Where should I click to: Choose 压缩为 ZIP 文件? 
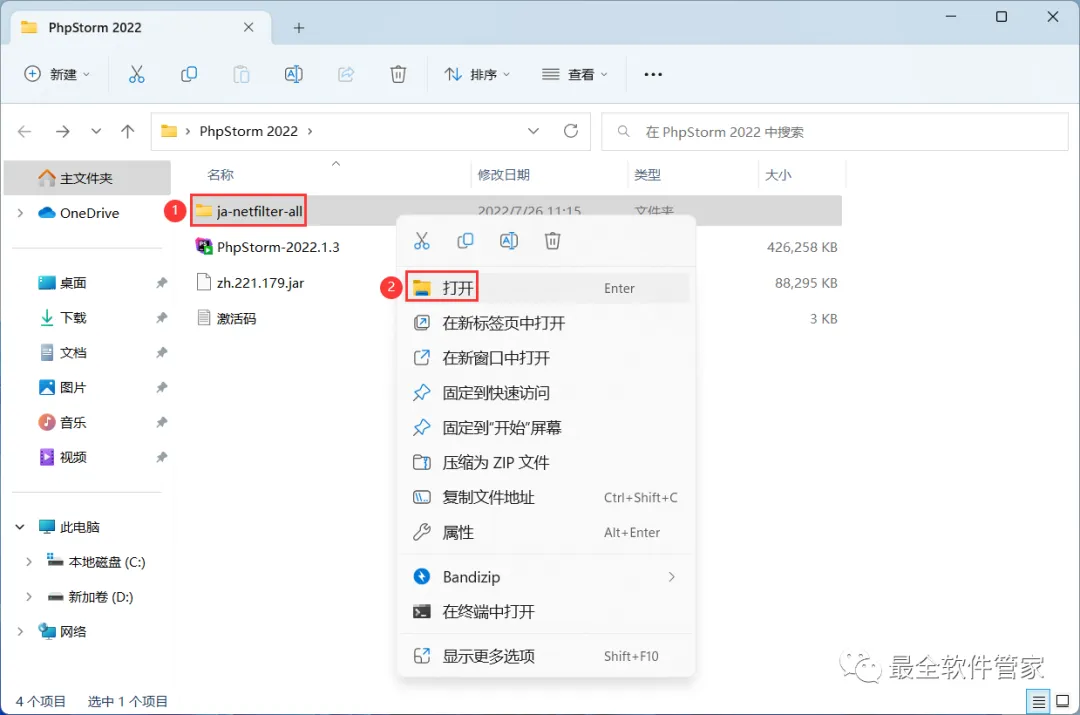coord(547,463)
